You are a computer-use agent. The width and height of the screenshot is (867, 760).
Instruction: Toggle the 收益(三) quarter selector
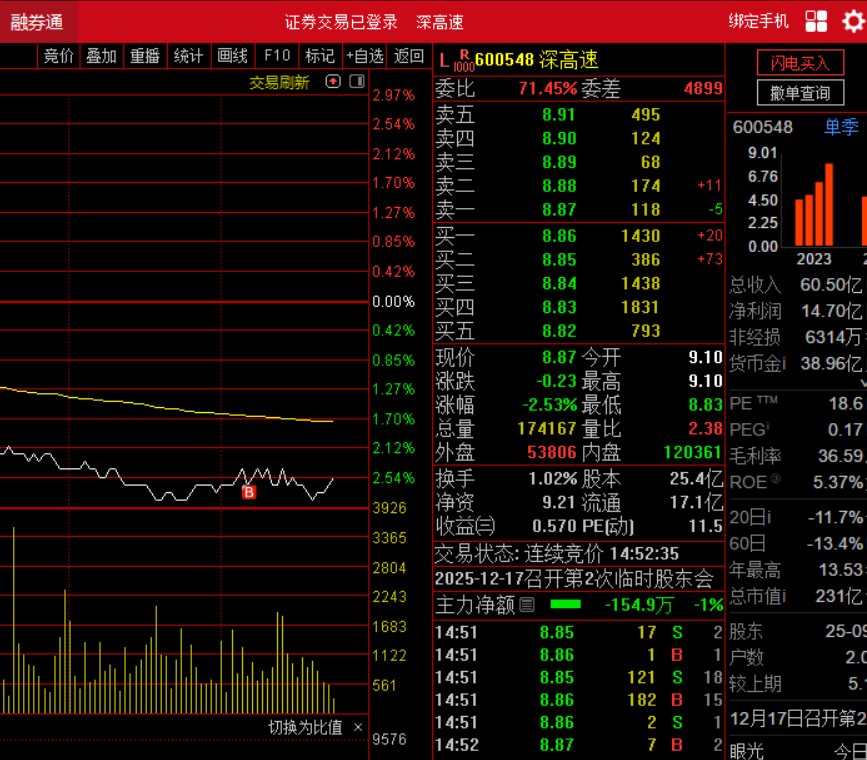465,525
